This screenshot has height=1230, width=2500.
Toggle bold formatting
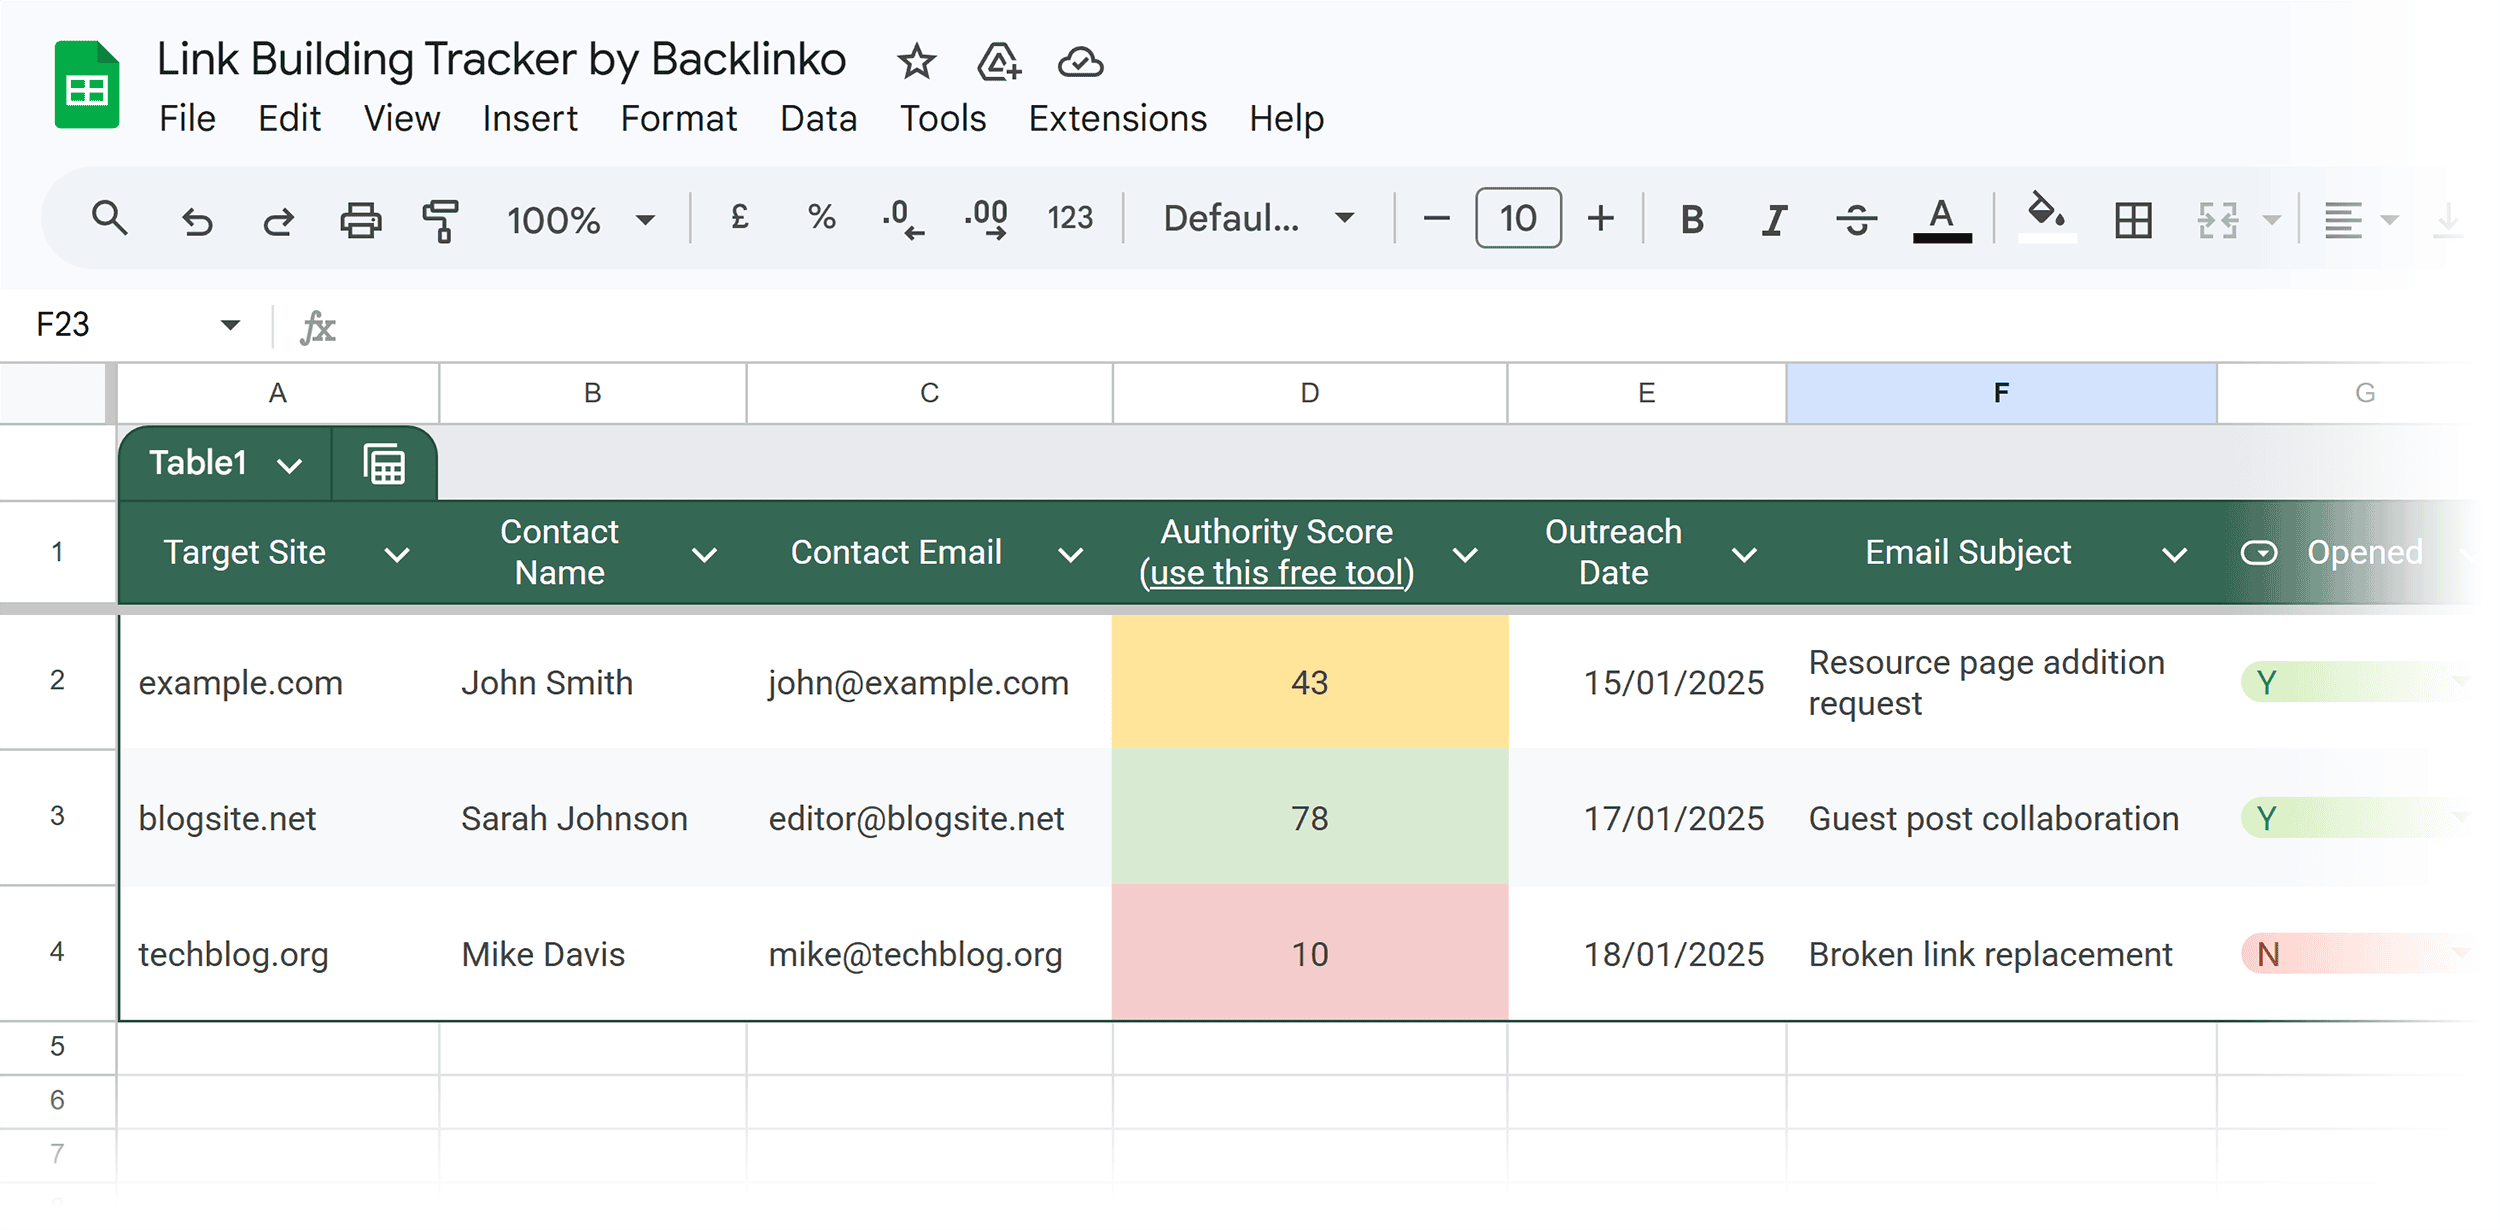point(1692,219)
